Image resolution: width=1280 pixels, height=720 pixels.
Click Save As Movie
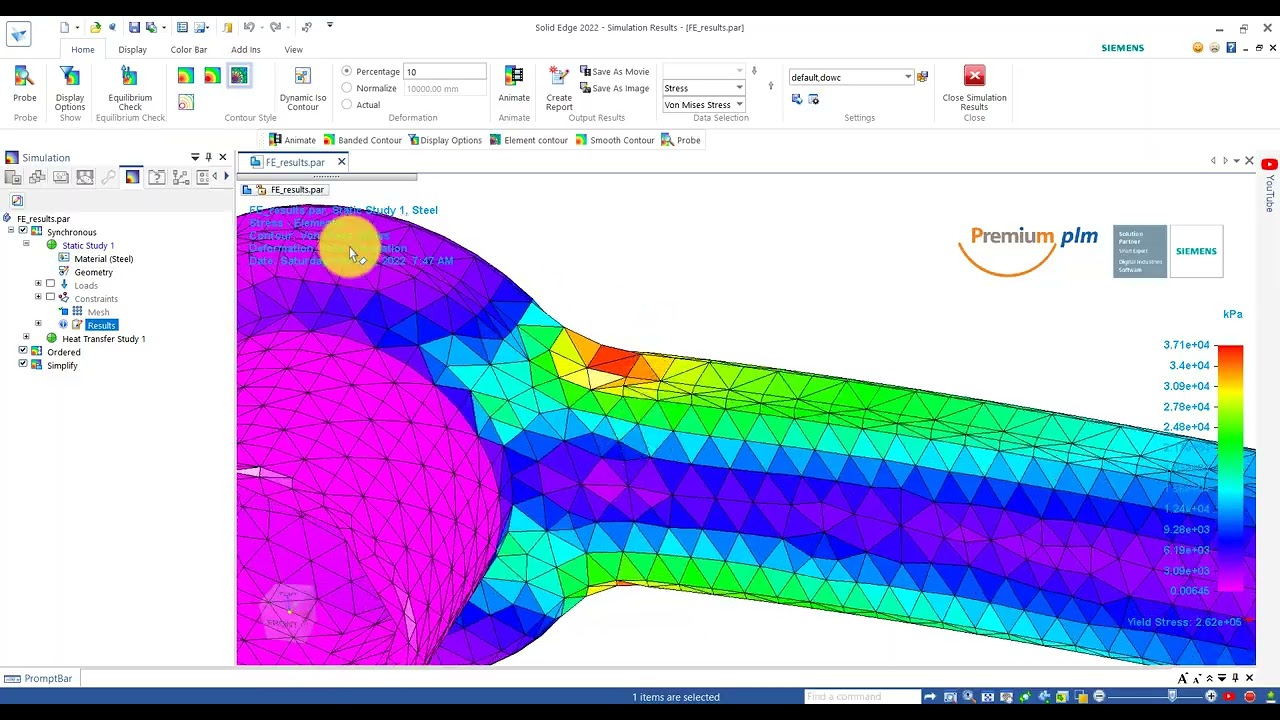click(x=614, y=71)
